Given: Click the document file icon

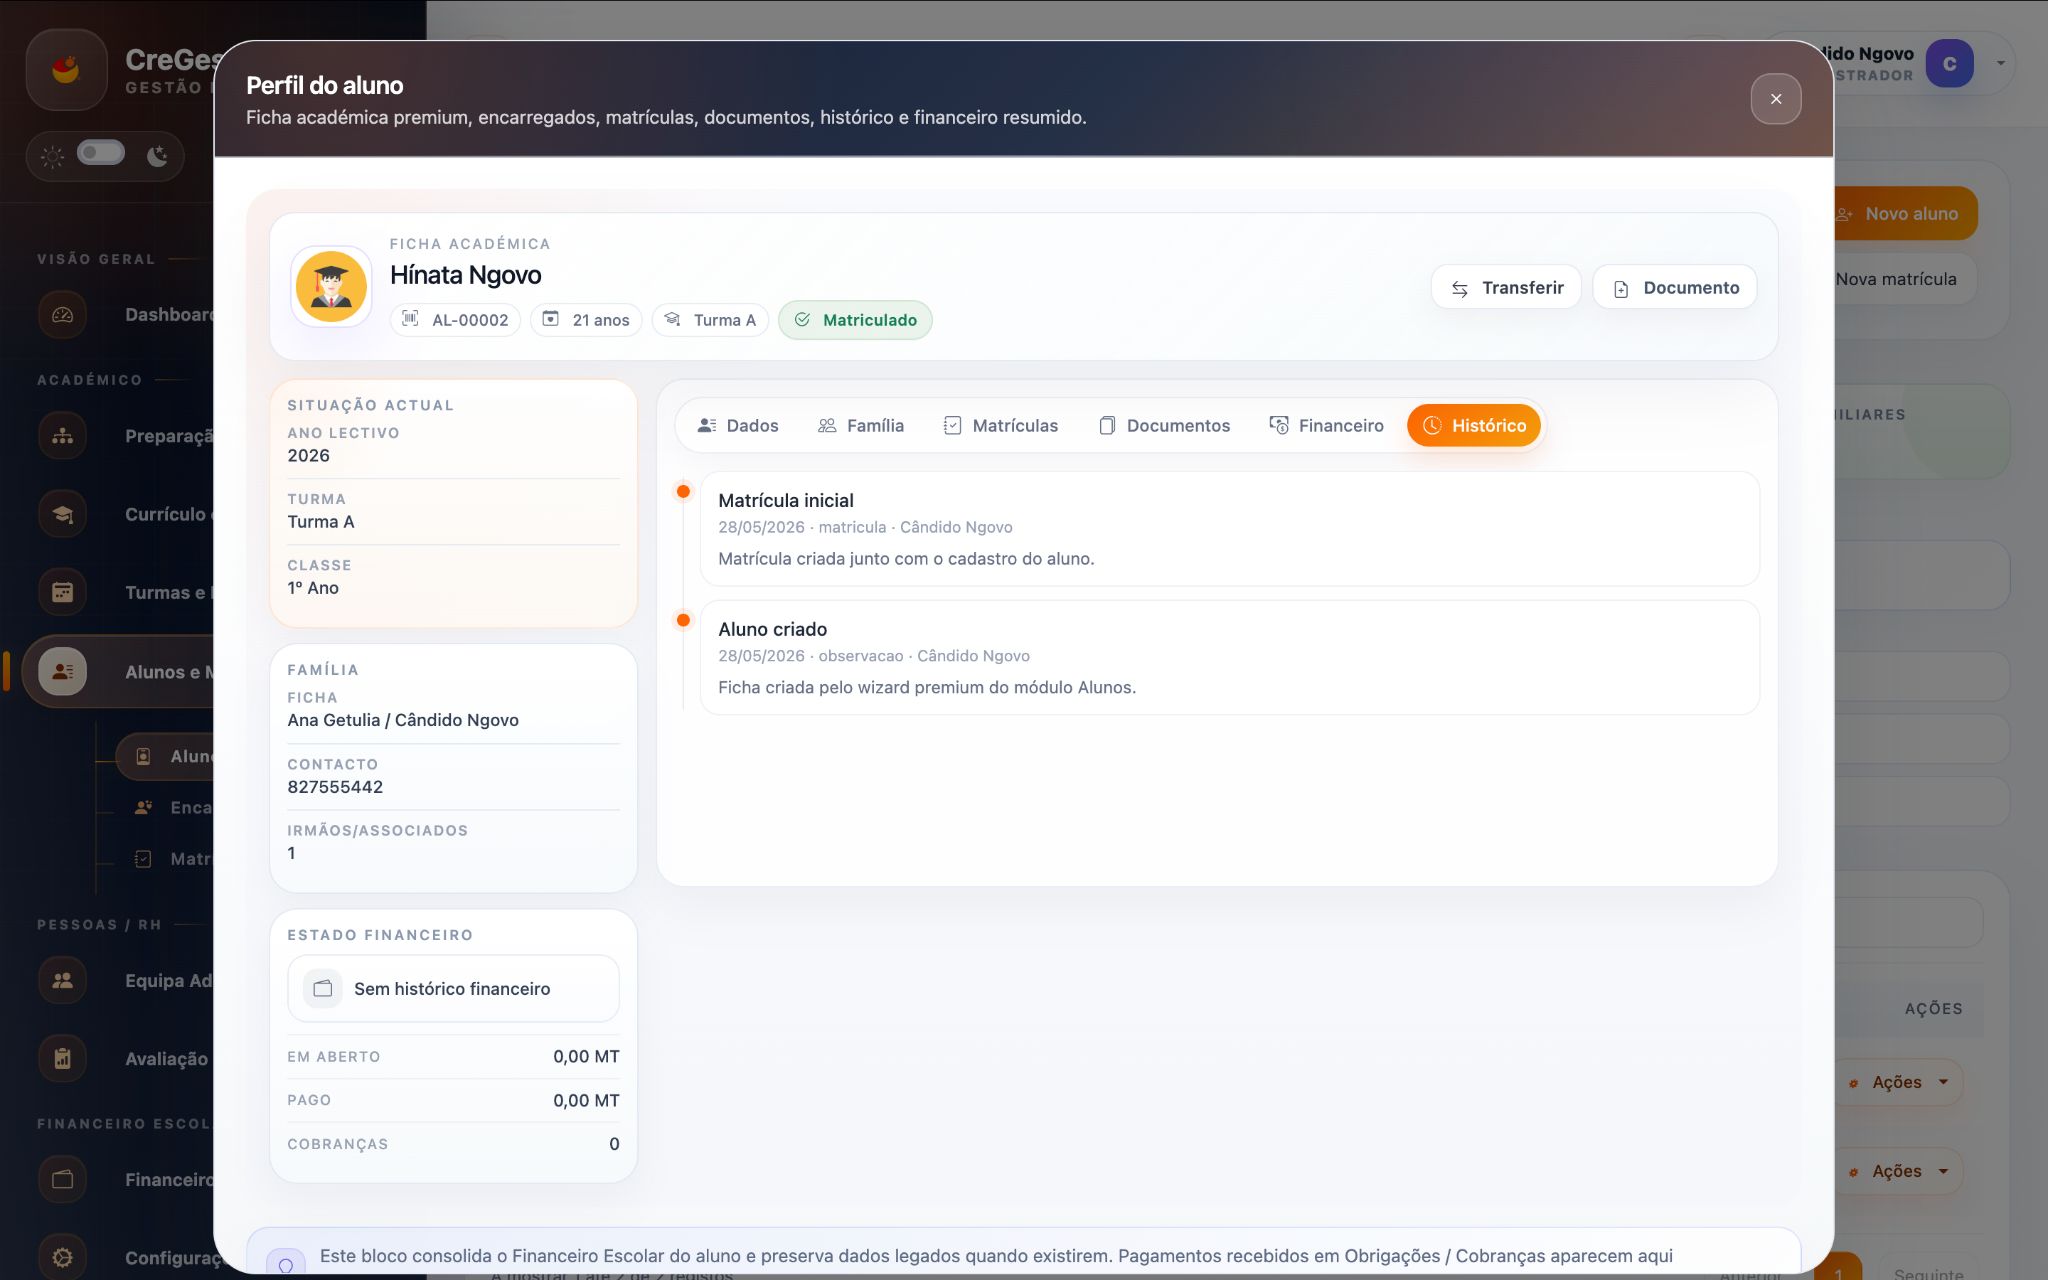Looking at the screenshot, I should (1621, 289).
